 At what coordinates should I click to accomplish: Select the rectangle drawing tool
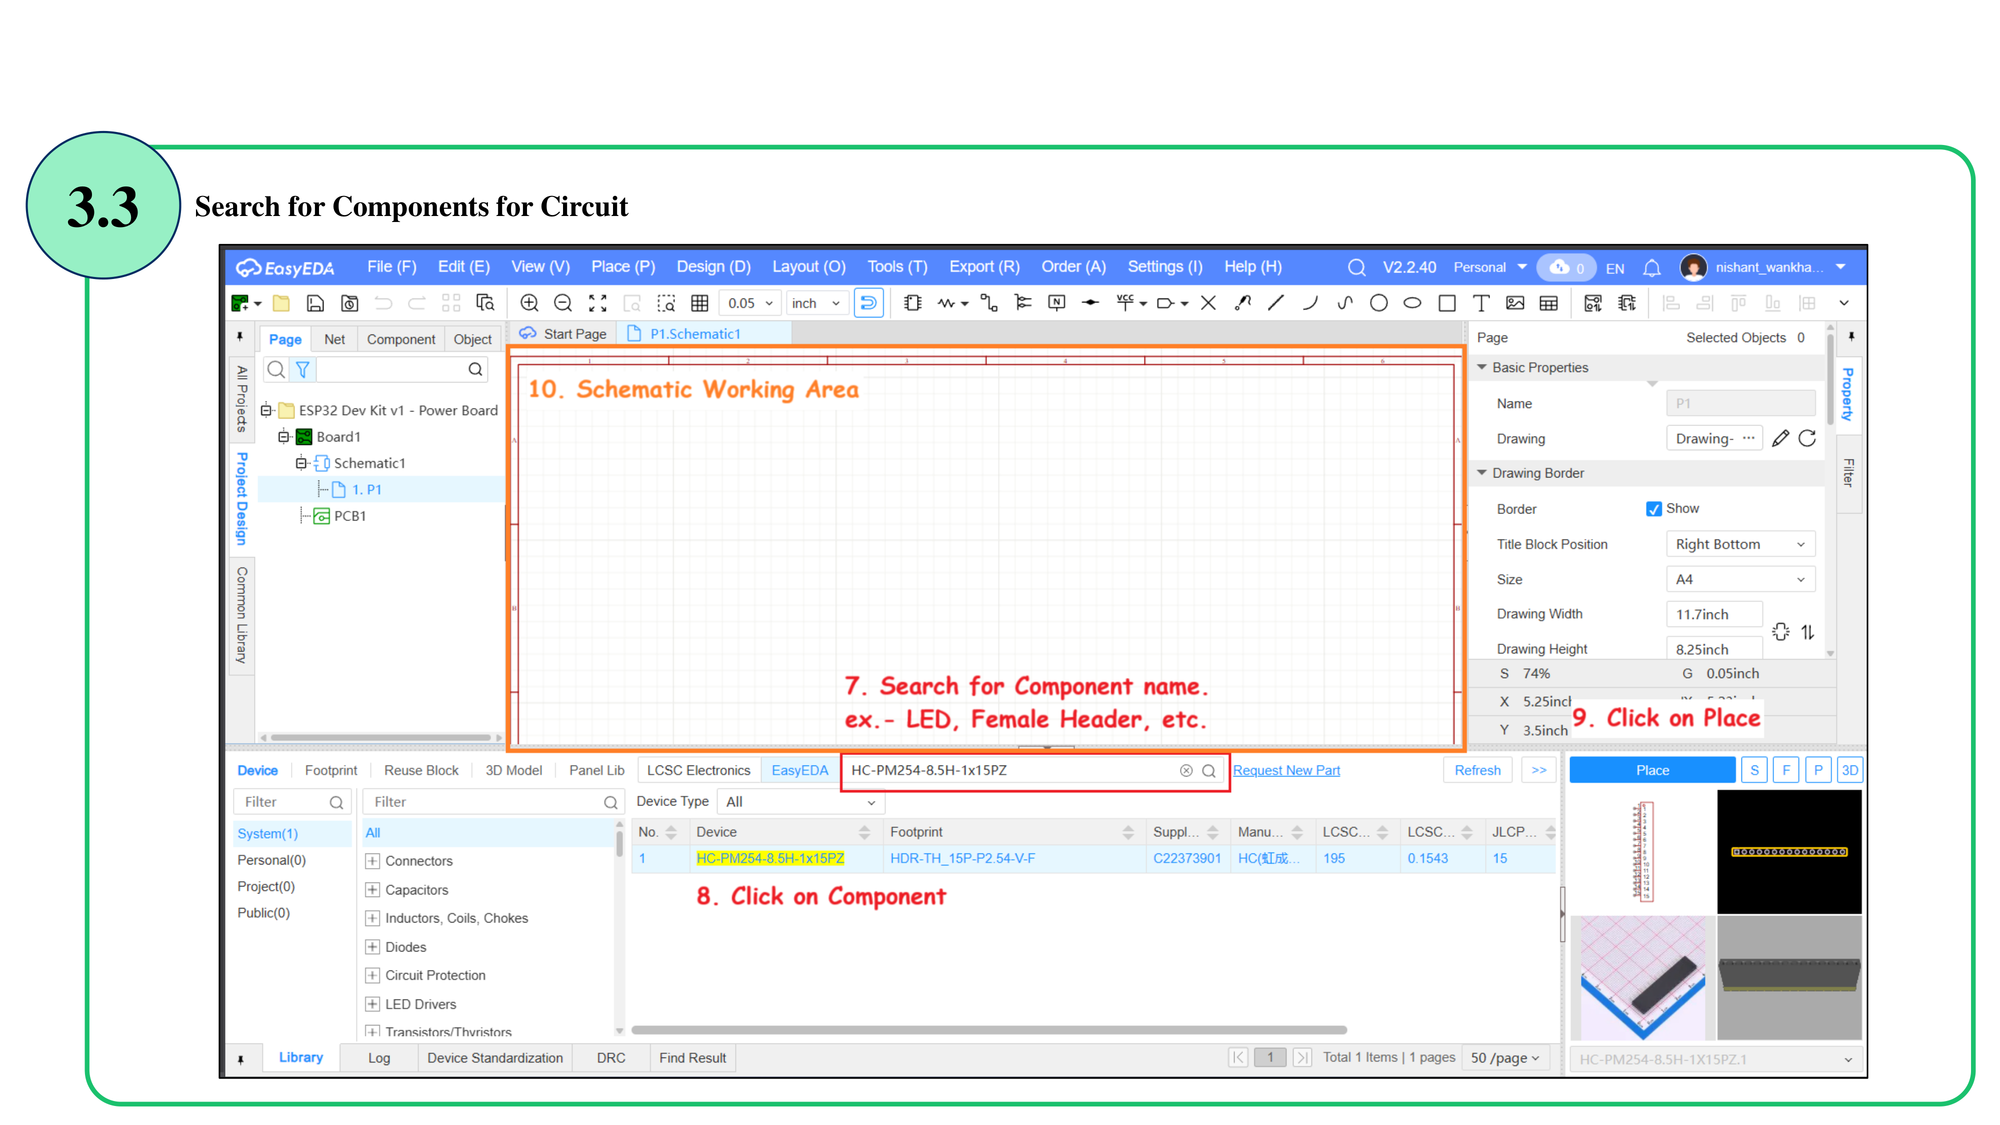pyautogui.click(x=1447, y=303)
